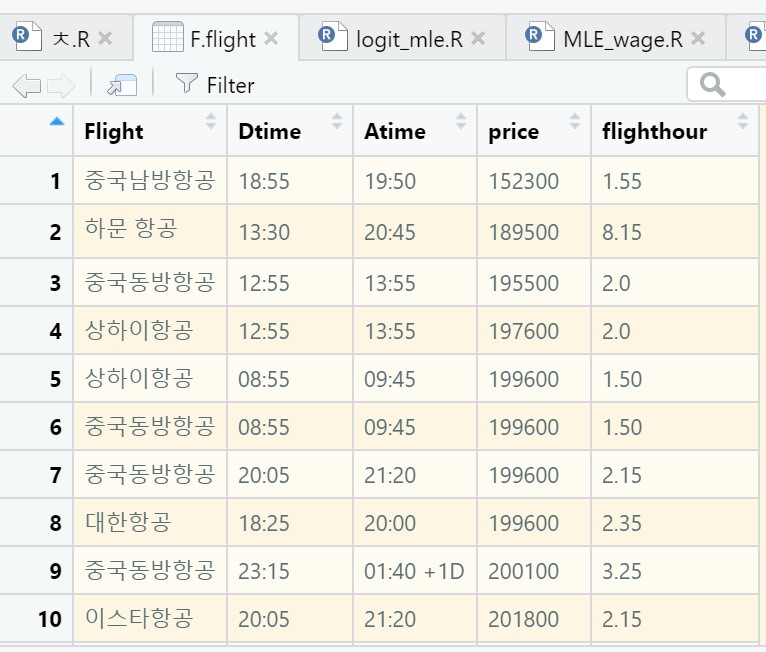Switch to the logit_mle.R tab
This screenshot has width=766, height=652.
[402, 38]
